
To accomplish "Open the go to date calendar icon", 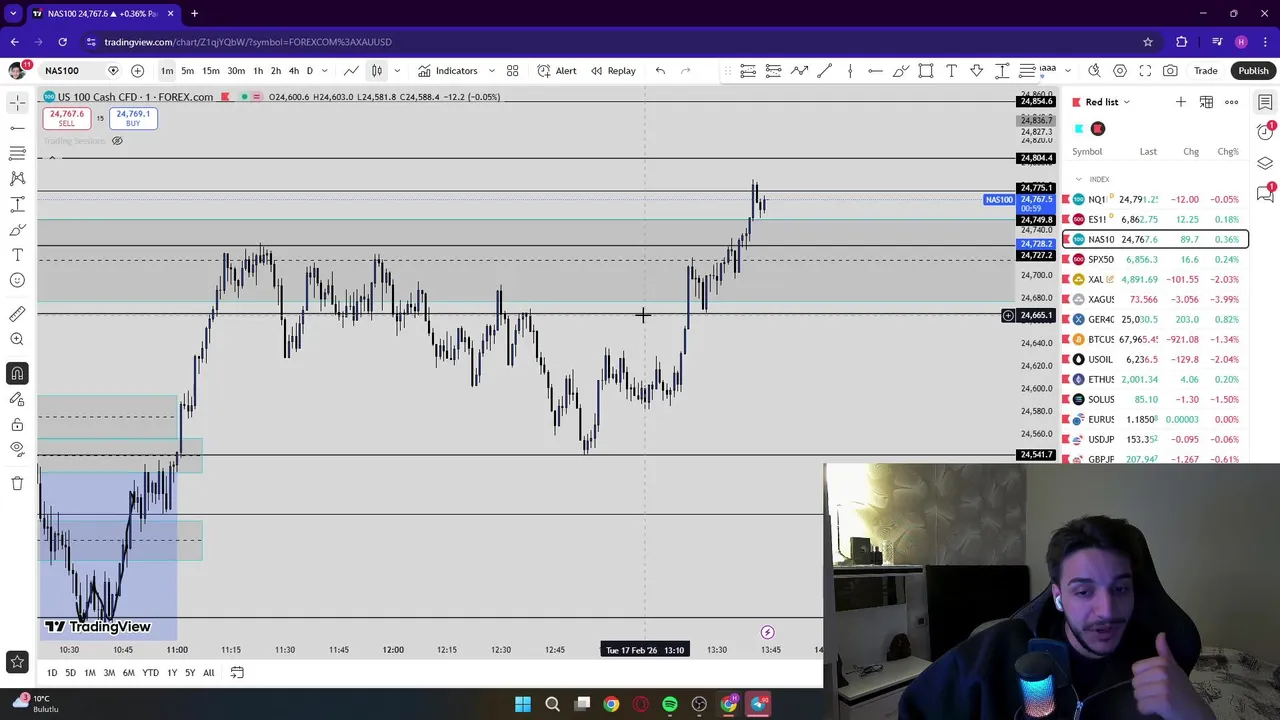I will pos(237,673).
